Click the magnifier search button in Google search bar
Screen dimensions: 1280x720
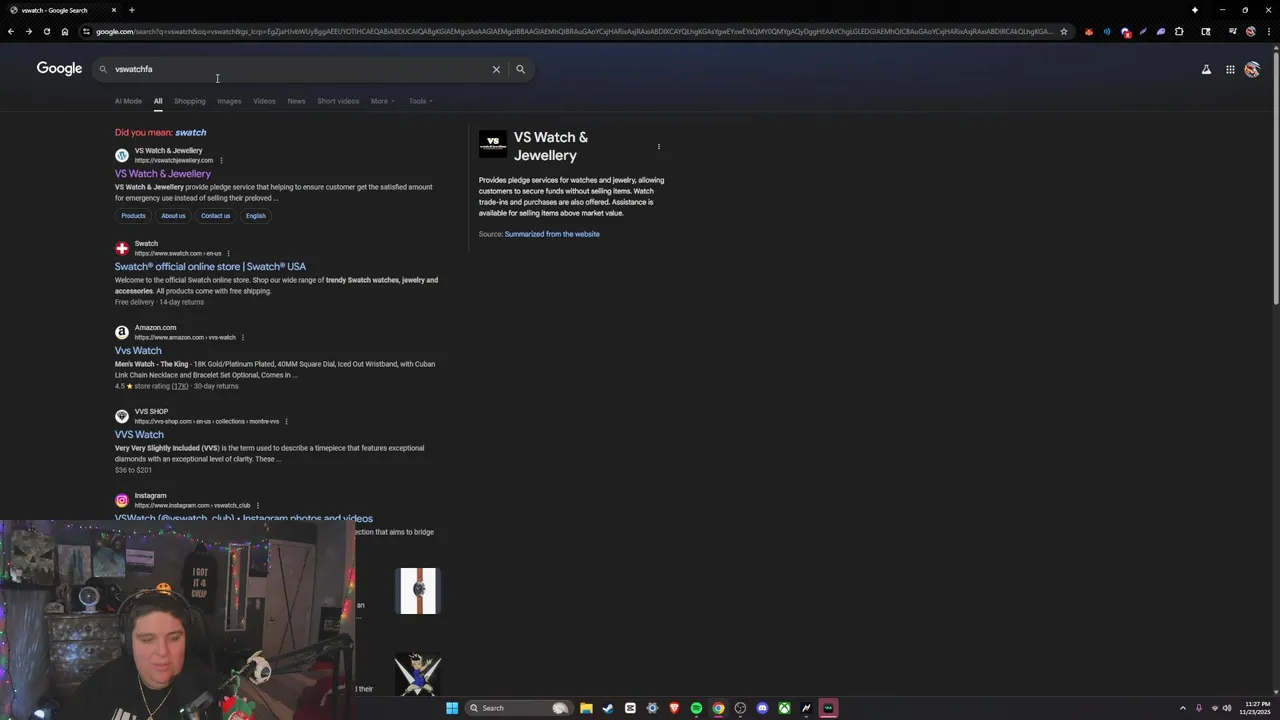520,69
